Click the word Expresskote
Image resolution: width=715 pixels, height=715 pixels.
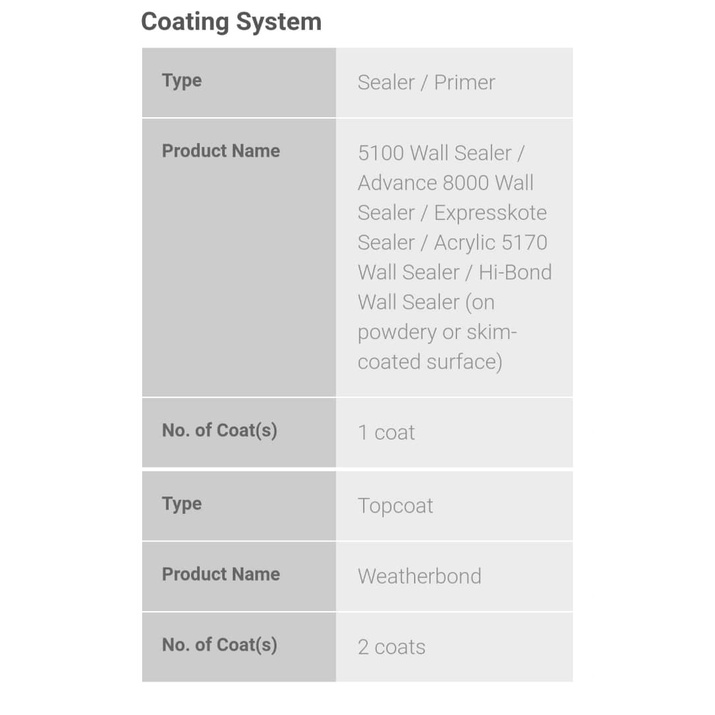coord(490,213)
